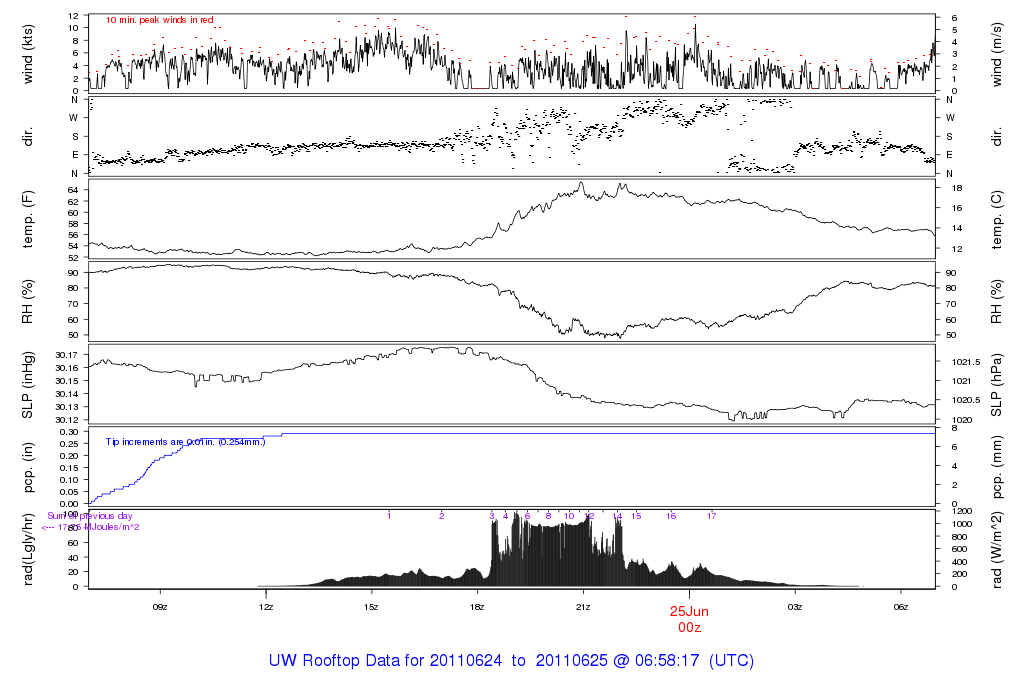1024x700 pixels.
Task: Click the 03z time axis label
Action: 795,606
